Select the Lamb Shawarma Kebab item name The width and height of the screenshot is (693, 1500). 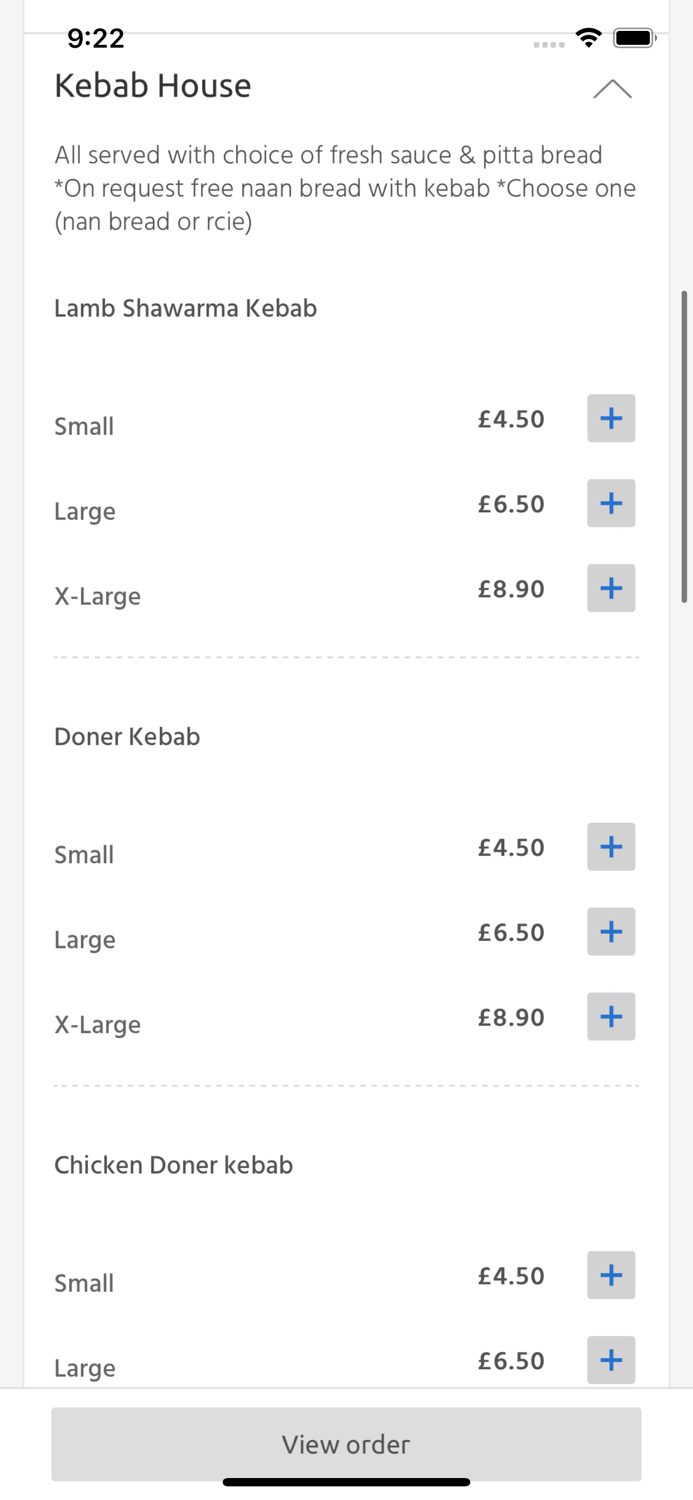185,308
